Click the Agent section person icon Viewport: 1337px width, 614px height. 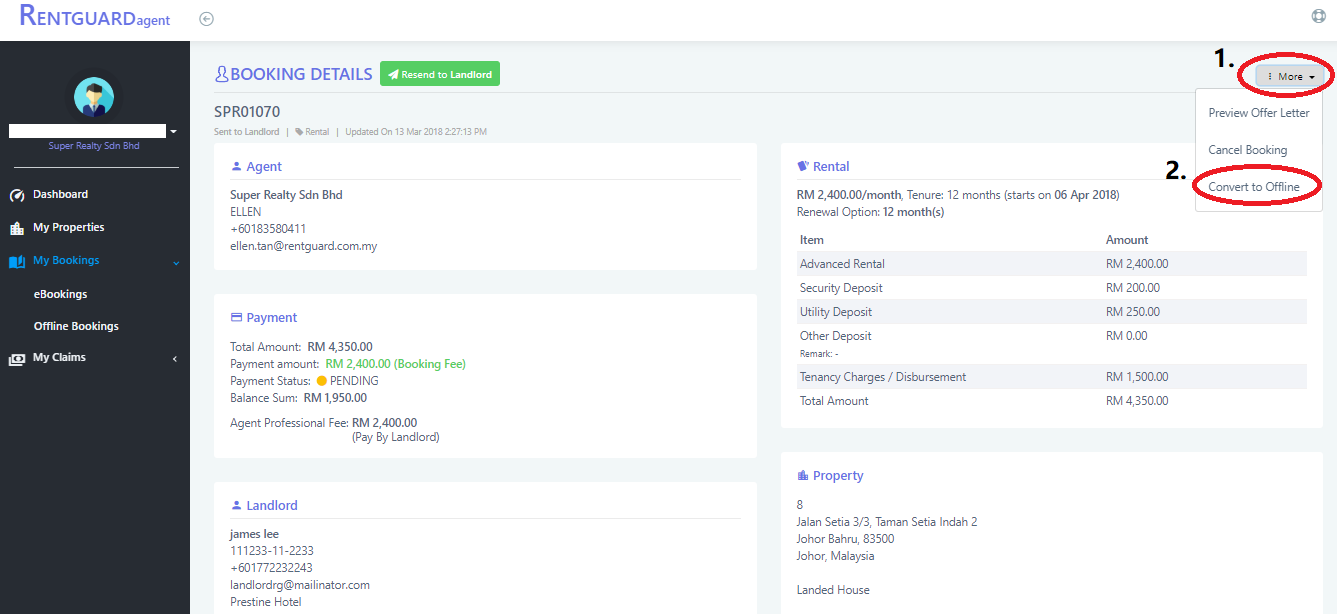click(x=236, y=167)
